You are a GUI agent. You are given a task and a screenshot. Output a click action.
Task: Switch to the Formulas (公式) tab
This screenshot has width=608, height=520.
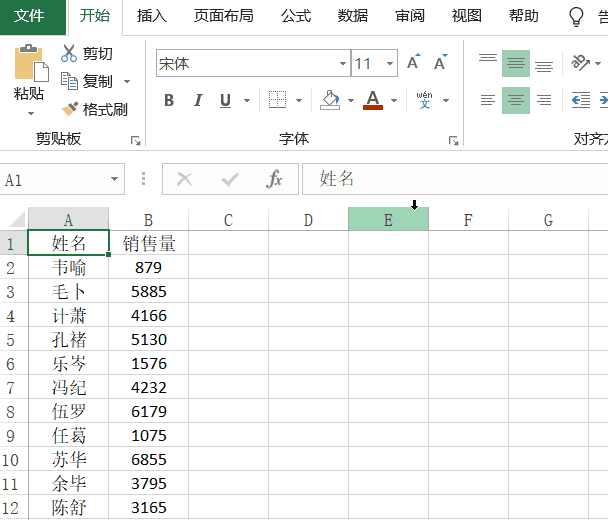tap(296, 16)
